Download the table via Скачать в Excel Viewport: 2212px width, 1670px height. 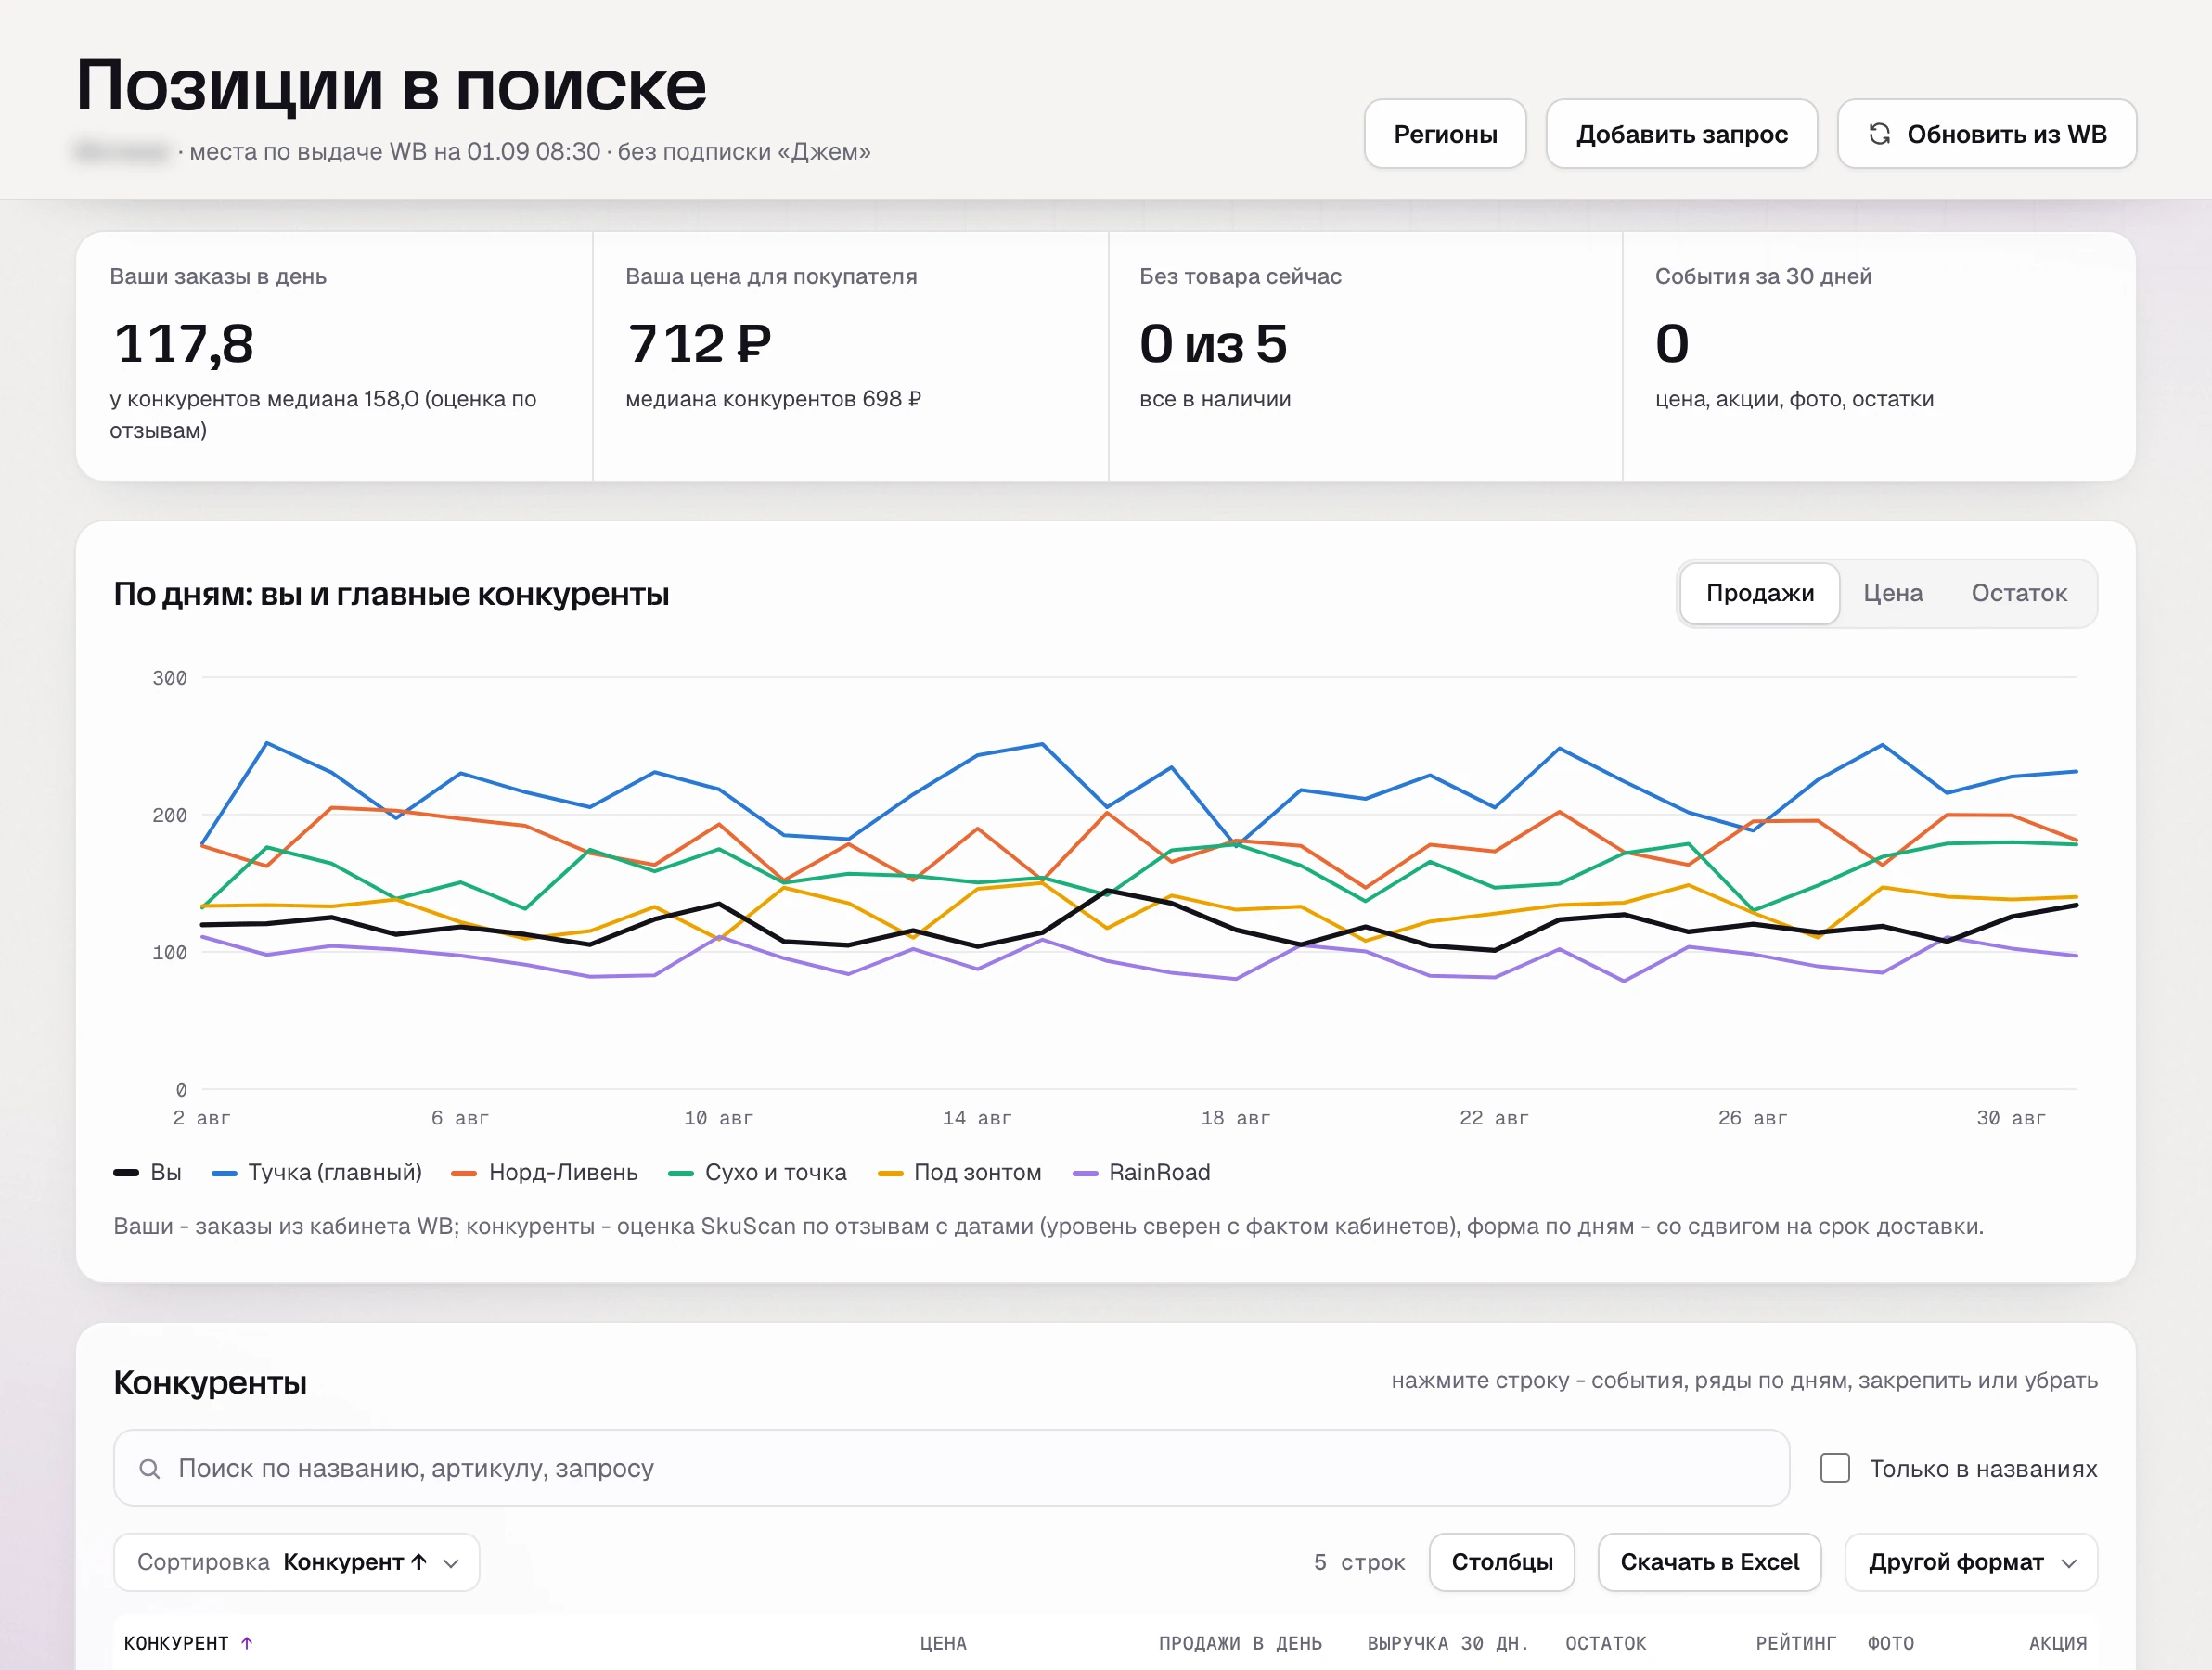1709,1562
